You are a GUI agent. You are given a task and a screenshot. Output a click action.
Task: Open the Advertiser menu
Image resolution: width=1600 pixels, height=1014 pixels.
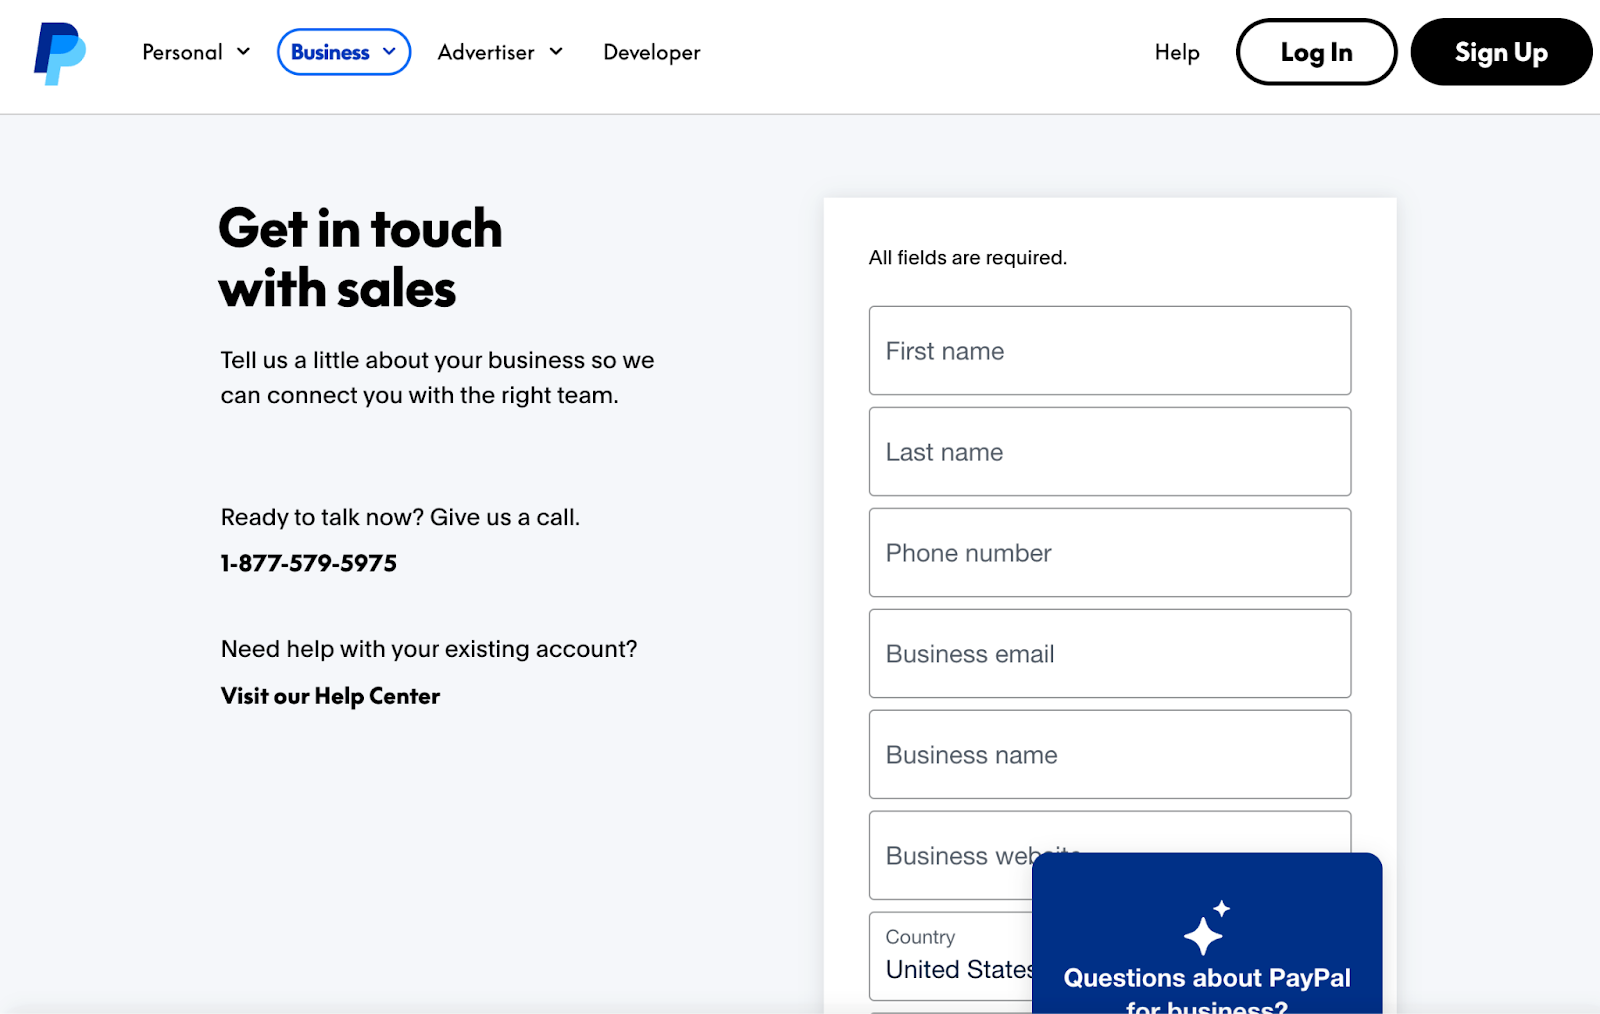click(500, 52)
